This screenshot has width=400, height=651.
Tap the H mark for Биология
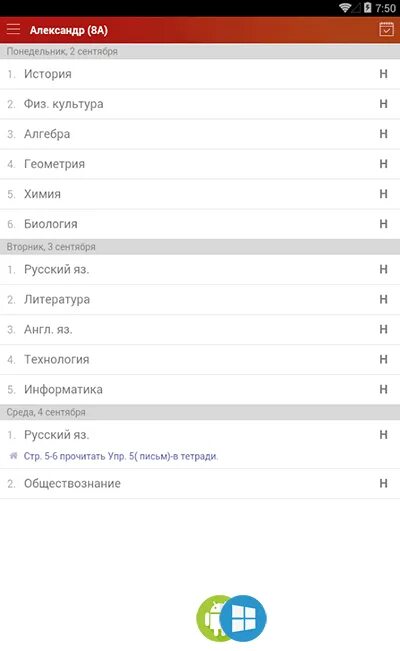(x=383, y=224)
